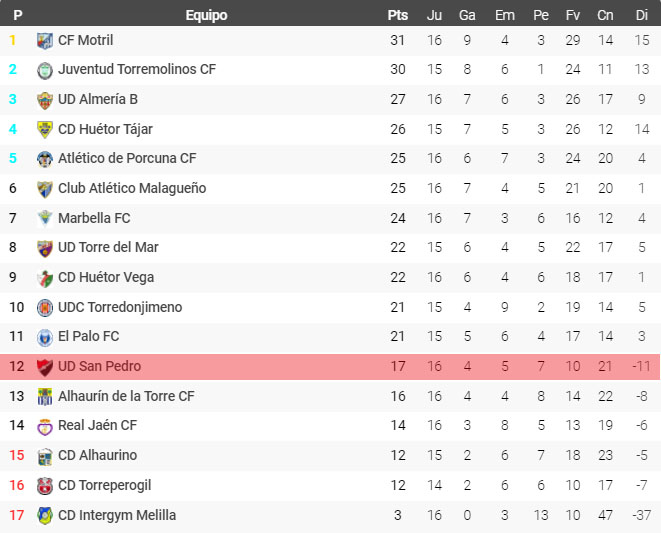
Task: Select the Alhaurín de la Torre CF name
Action: [126, 396]
